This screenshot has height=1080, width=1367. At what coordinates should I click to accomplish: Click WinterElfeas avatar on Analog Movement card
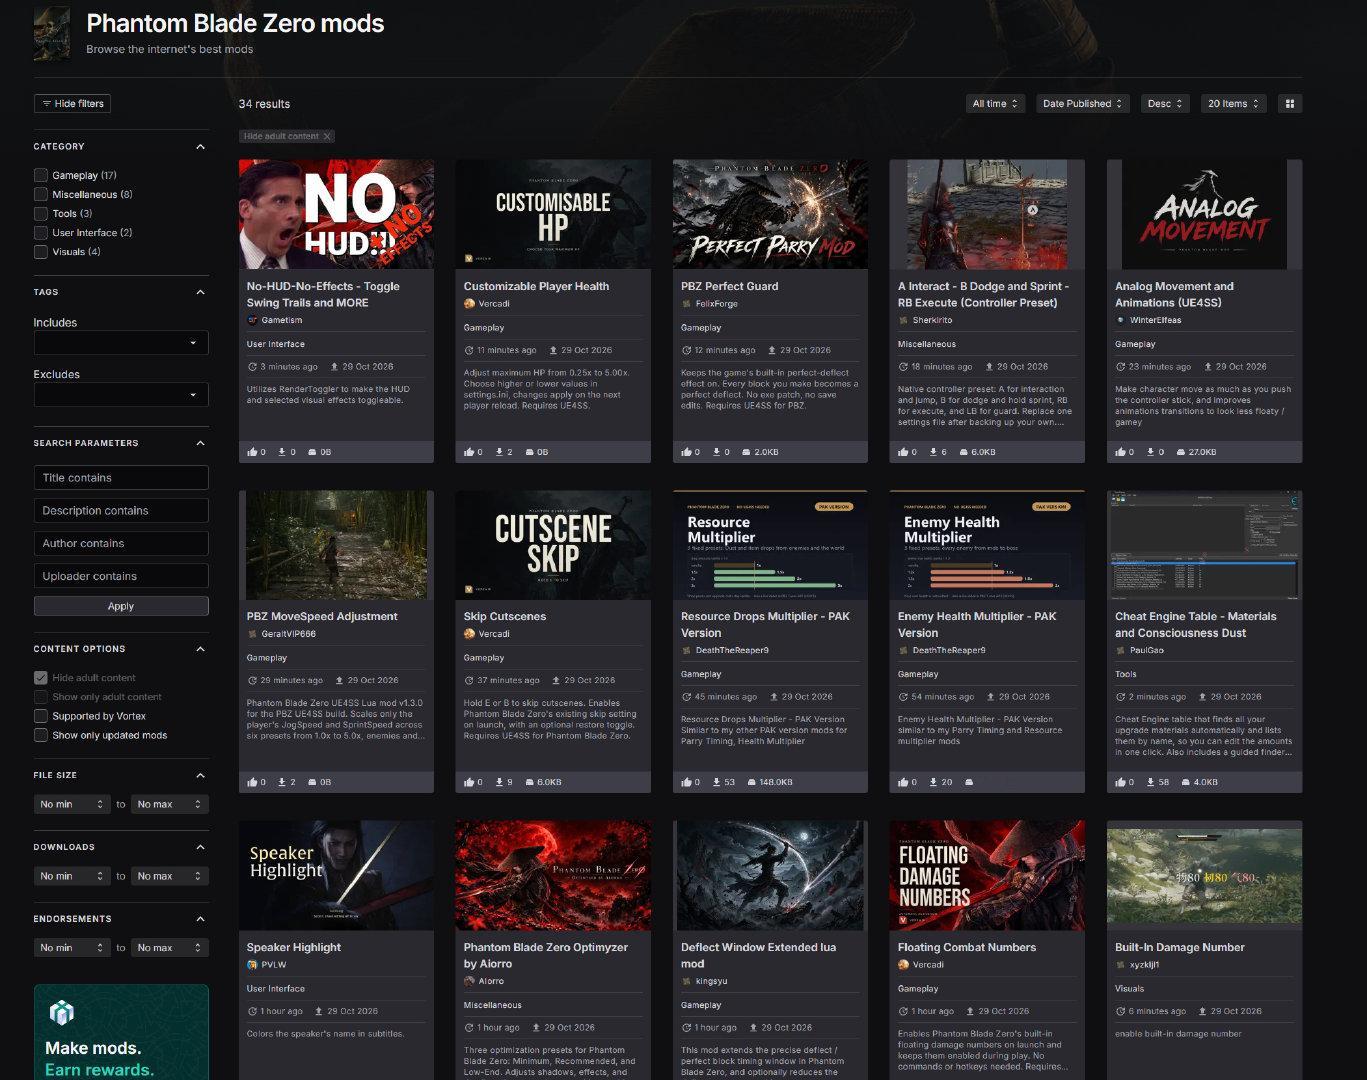click(x=1120, y=320)
